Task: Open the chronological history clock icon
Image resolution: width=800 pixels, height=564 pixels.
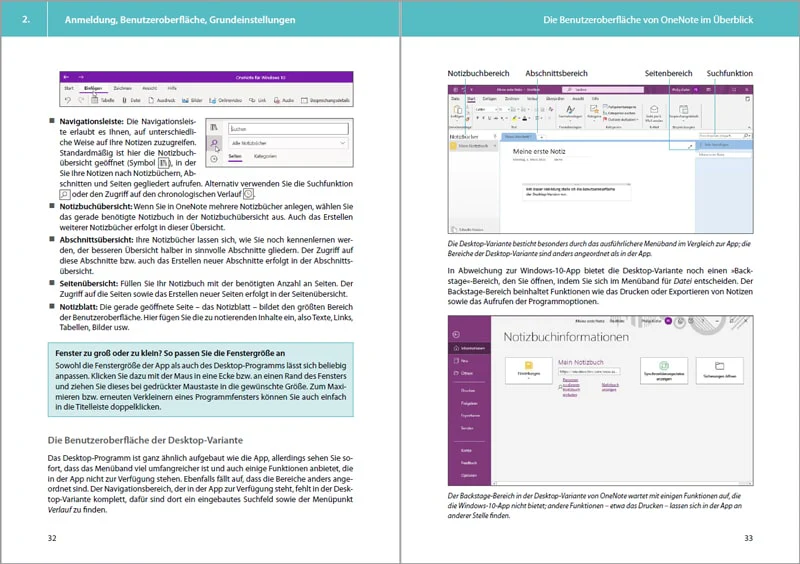Action: [214, 159]
